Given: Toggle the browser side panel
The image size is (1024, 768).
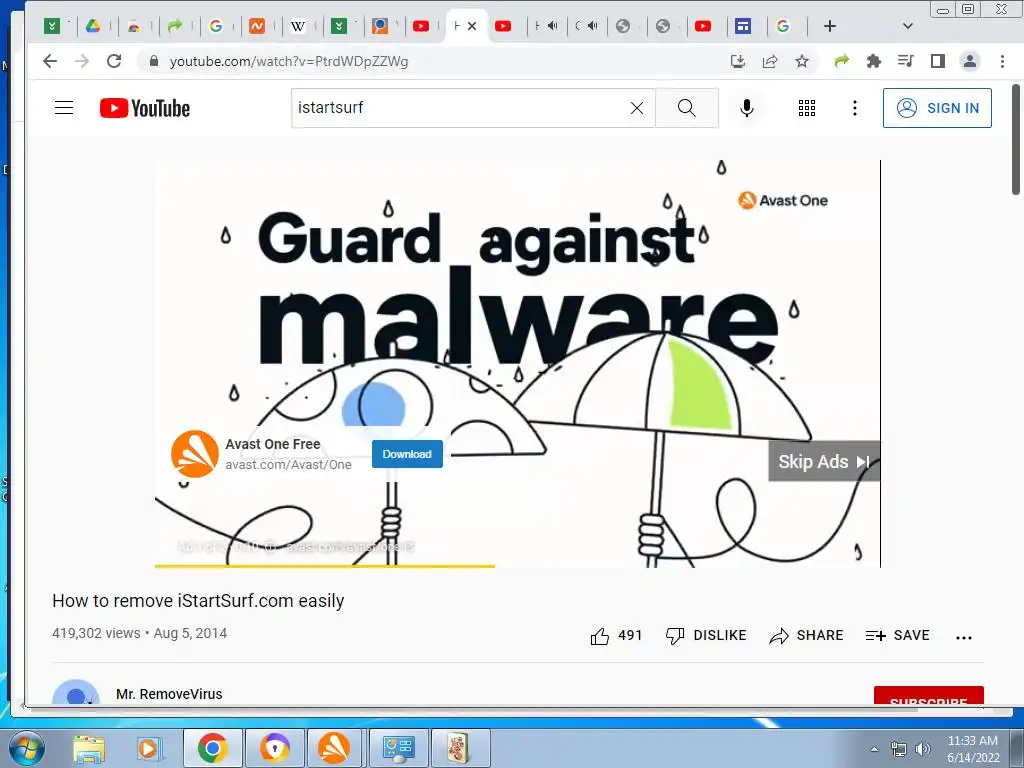Looking at the screenshot, I should click(938, 61).
